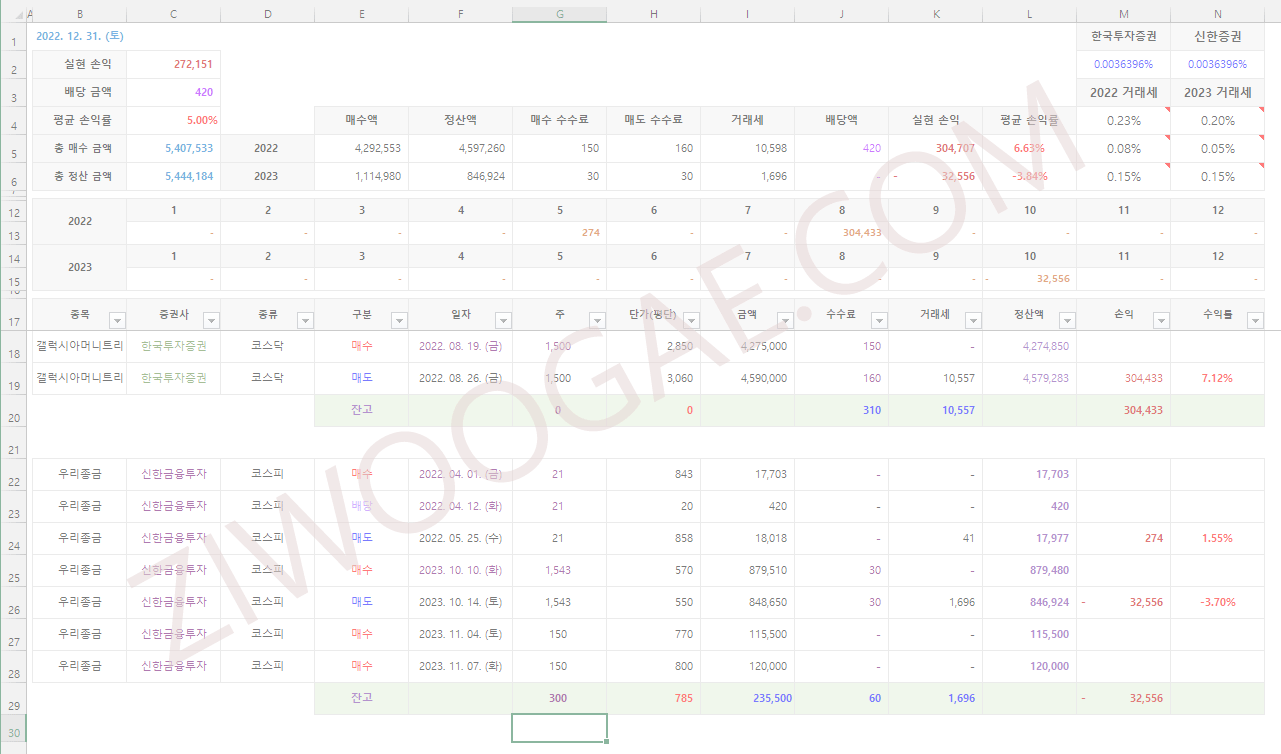This screenshot has width=1281, height=754.
Task: Select the "신한증권" header cell
Action: point(1218,36)
